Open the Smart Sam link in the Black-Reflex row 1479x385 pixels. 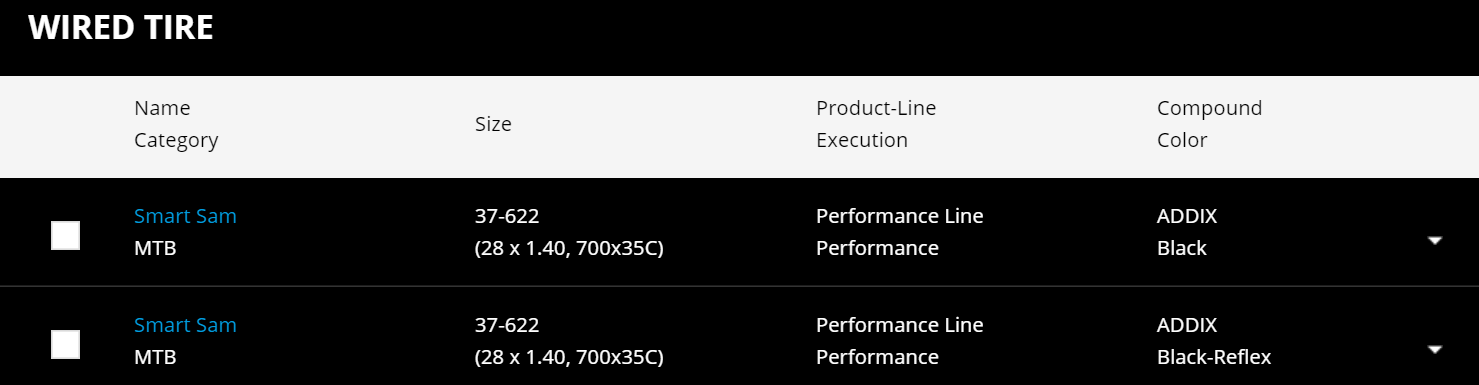tap(185, 325)
